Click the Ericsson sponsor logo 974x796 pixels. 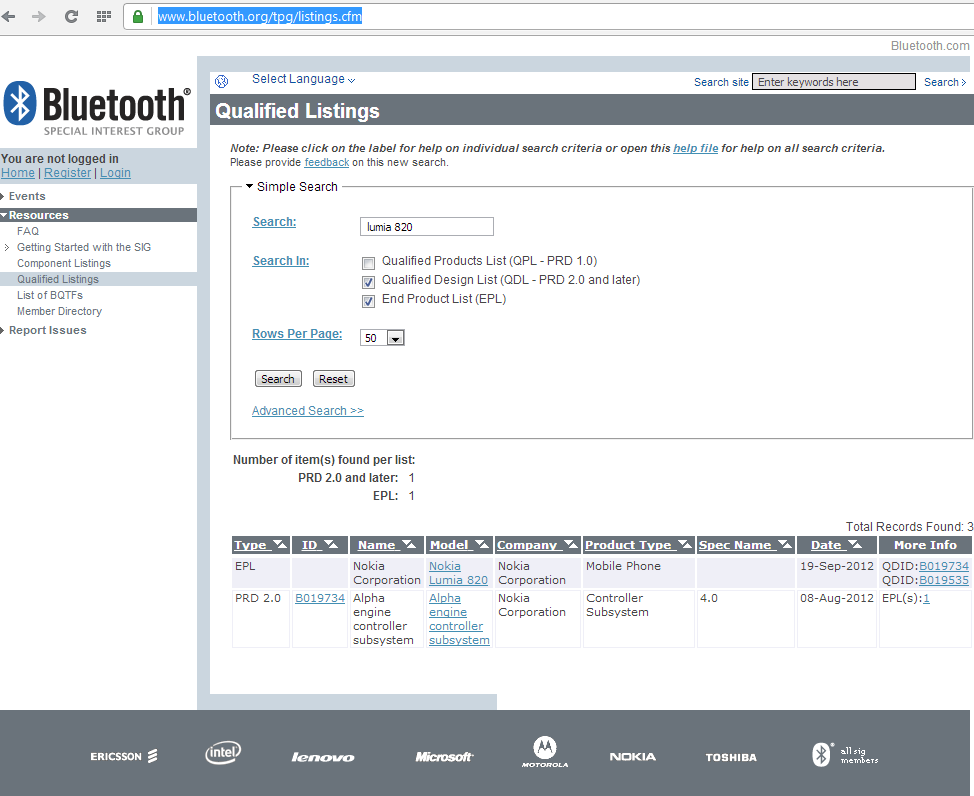(124, 756)
